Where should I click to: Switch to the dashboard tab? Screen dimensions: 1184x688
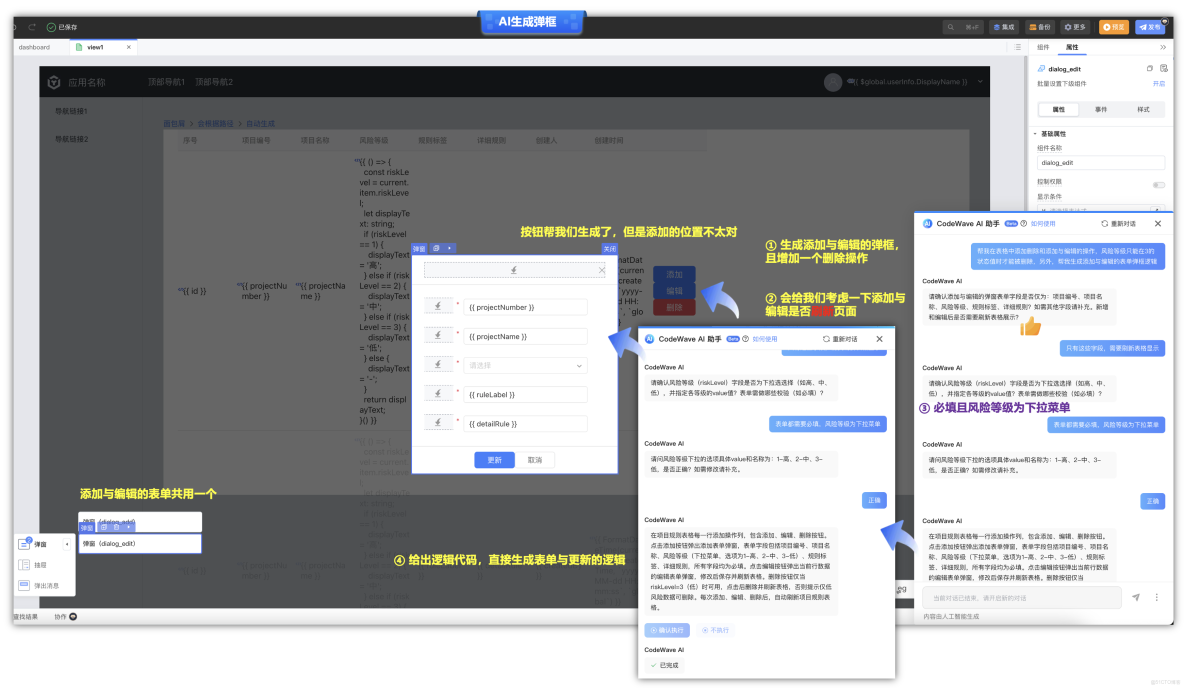(36, 46)
